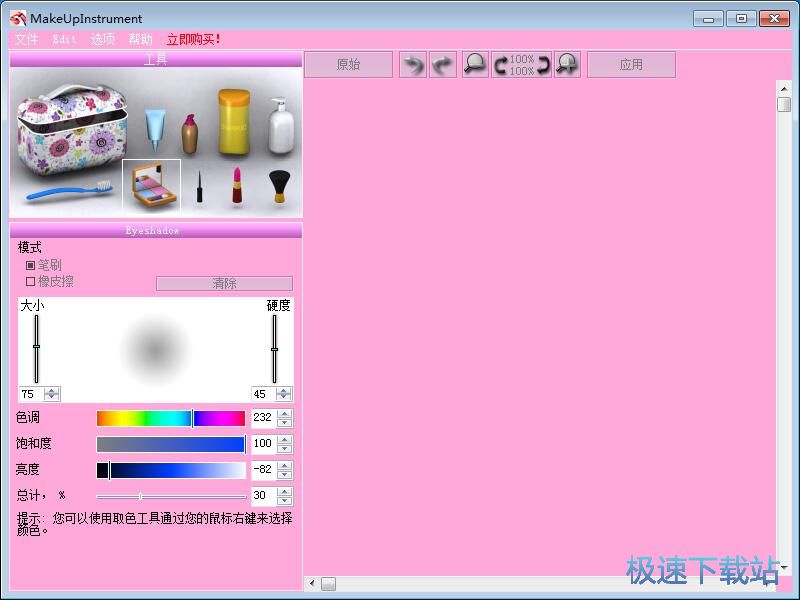
Task: Click the brush size input field
Action: pyautogui.click(x=31, y=394)
